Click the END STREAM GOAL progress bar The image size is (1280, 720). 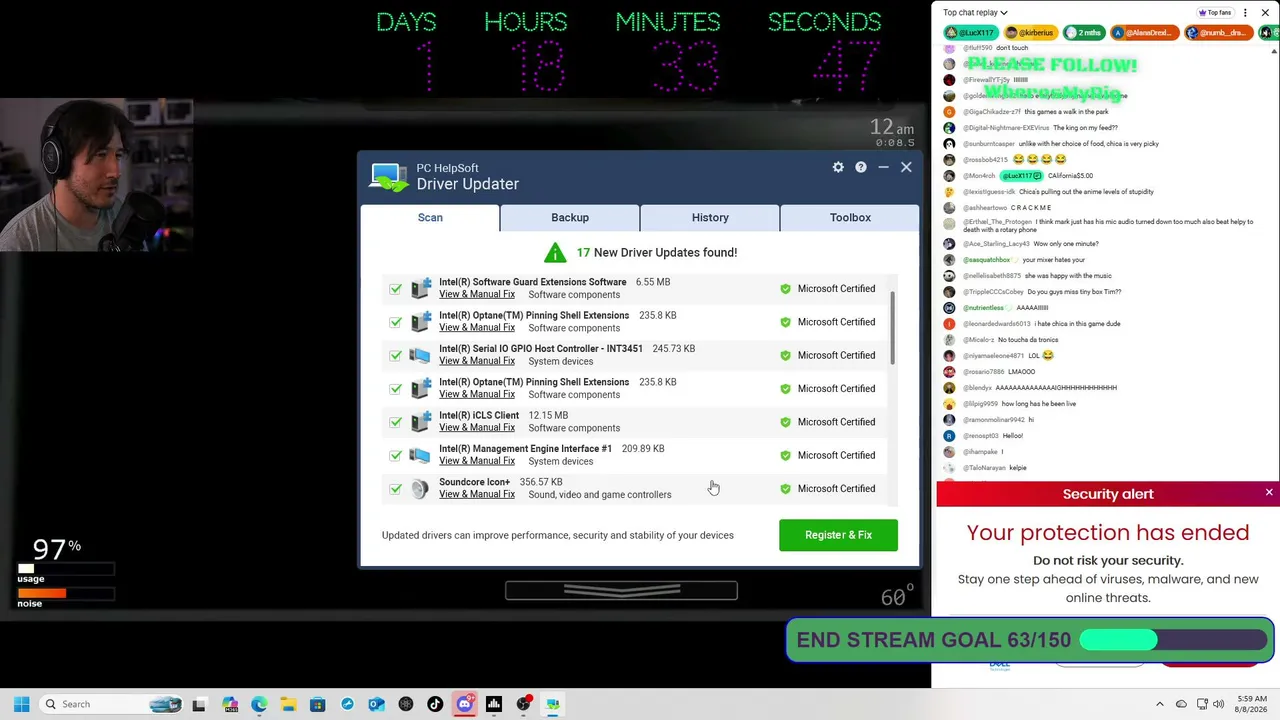point(1172,640)
